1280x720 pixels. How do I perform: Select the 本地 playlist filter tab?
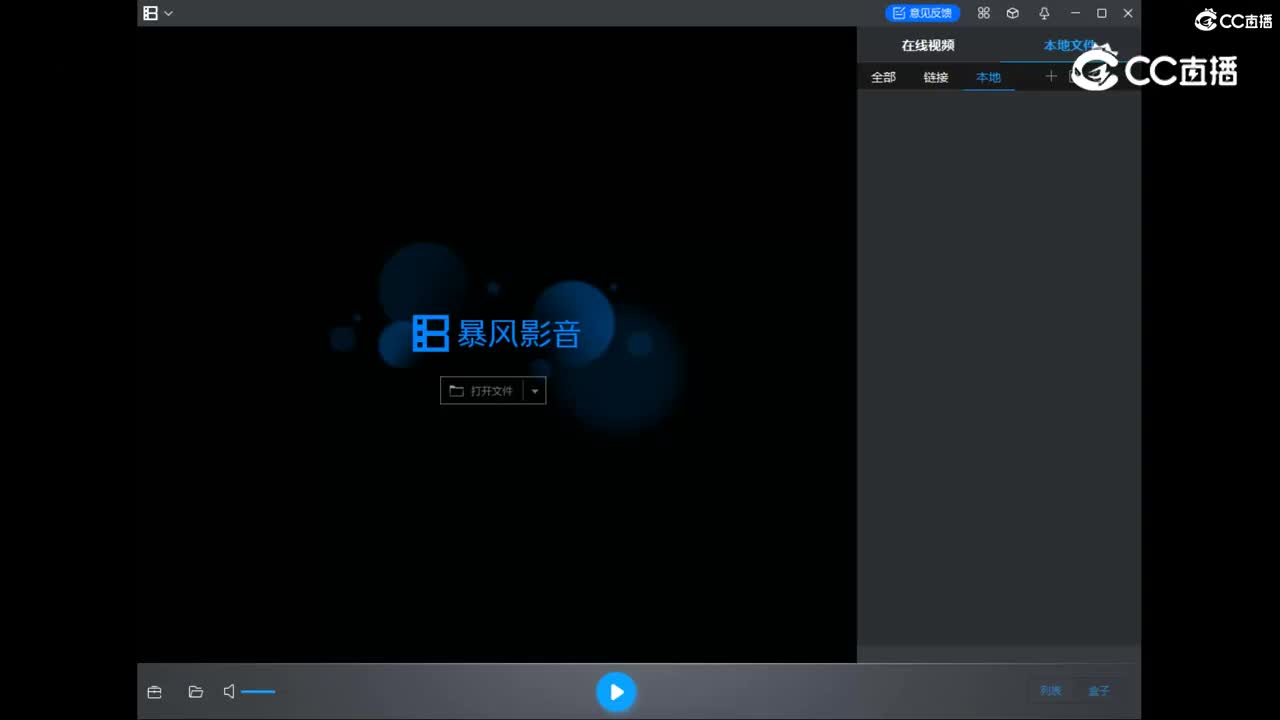coord(988,77)
